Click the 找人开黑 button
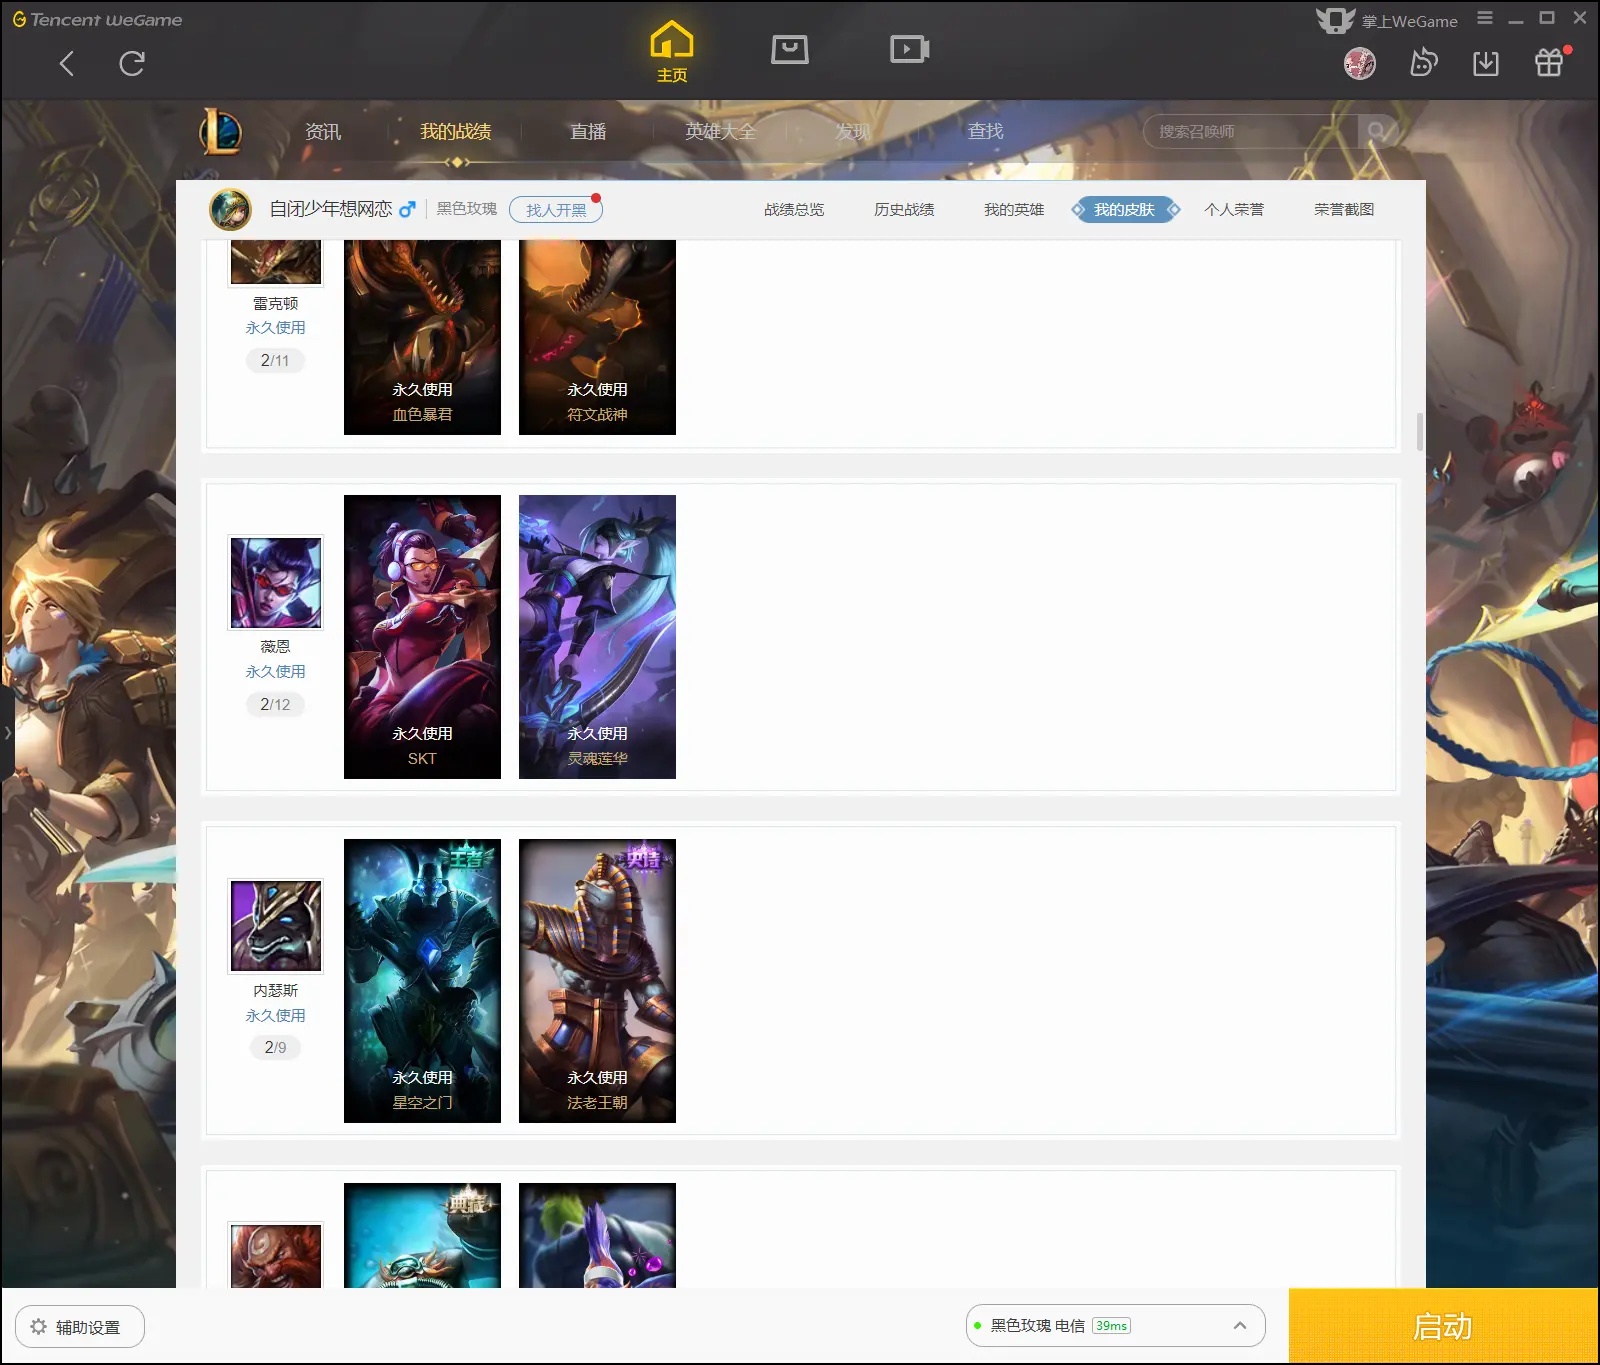Screen dimensions: 1600x1365 tap(556, 210)
